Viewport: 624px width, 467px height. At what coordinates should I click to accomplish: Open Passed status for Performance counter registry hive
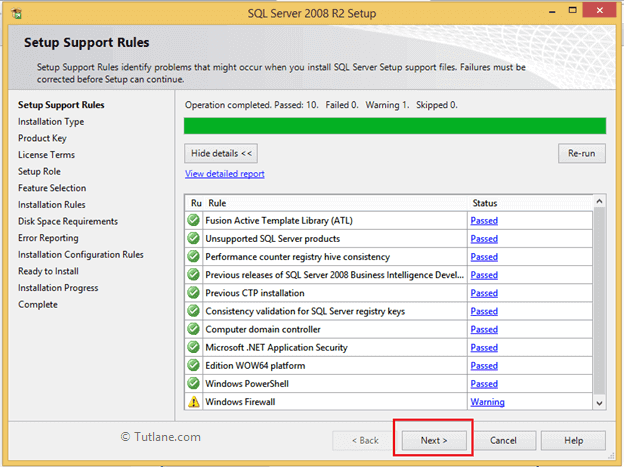pos(484,257)
